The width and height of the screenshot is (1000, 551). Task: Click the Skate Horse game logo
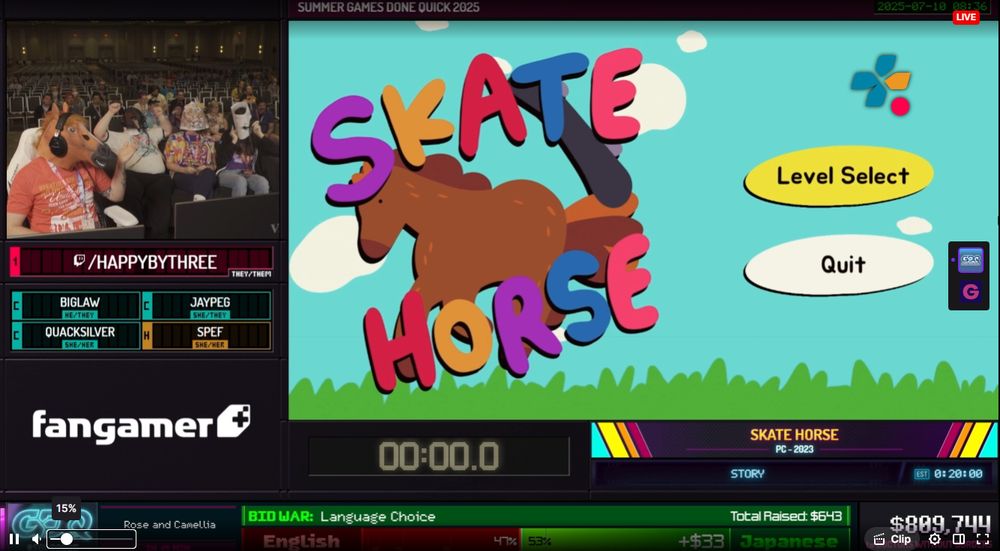tap(485, 220)
